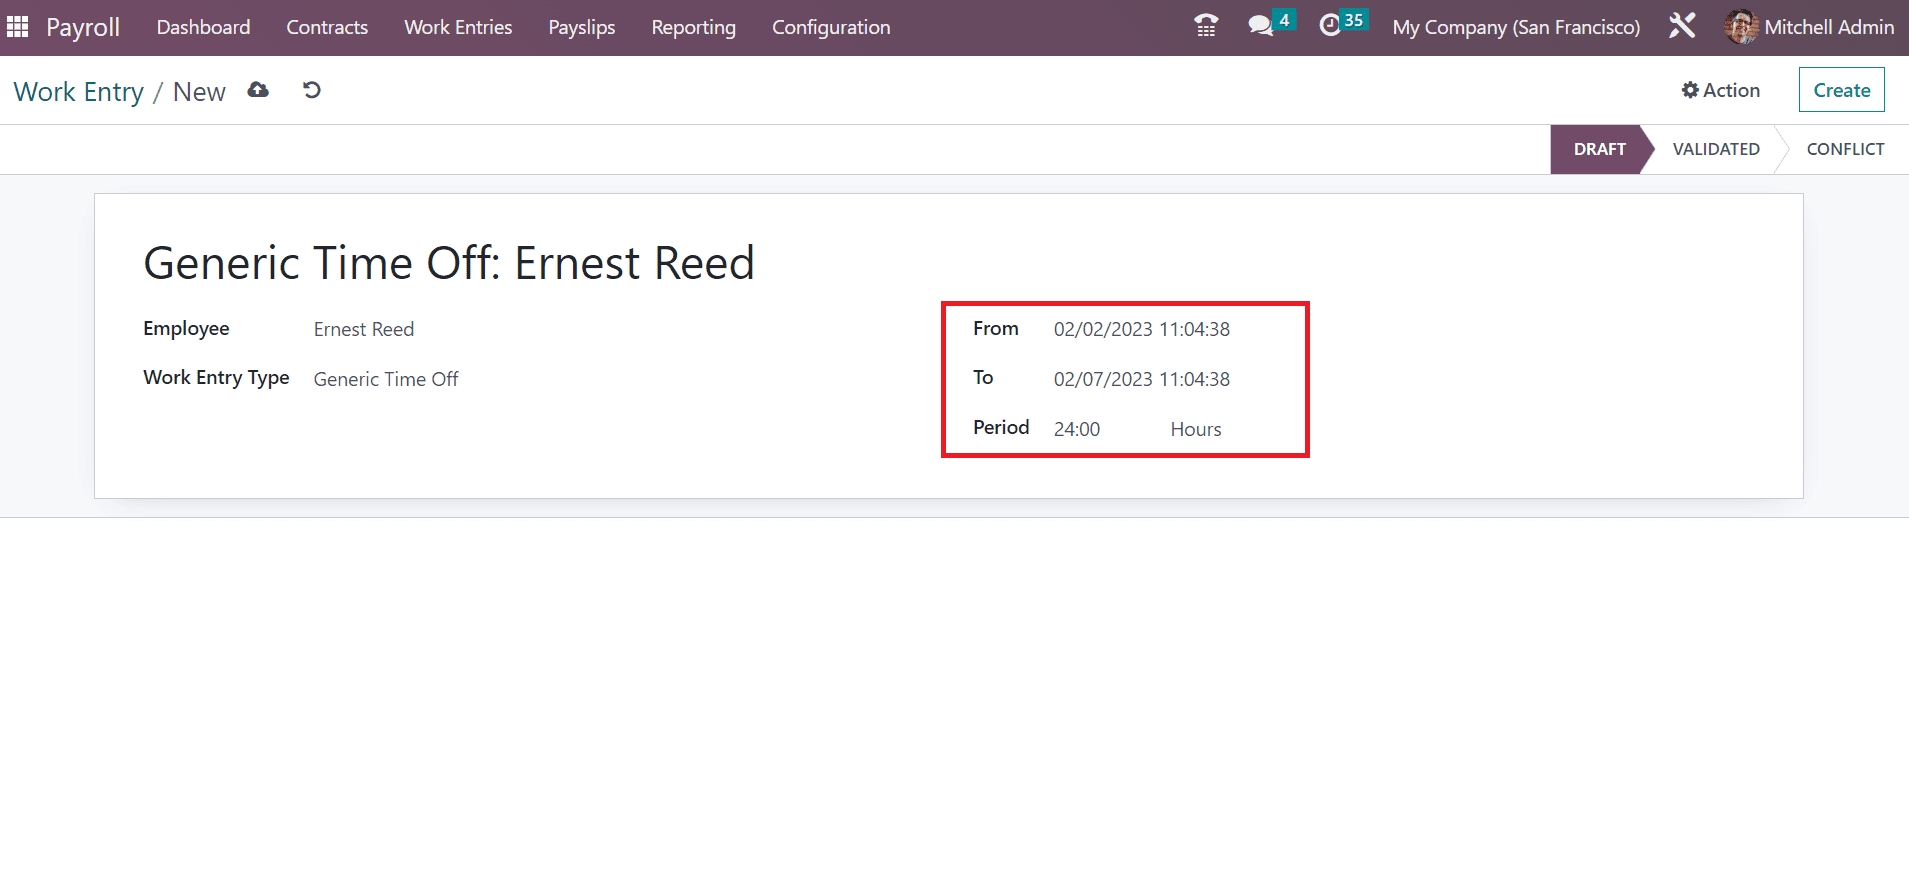
Task: Switch company via My Company (San Francisco)
Action: [x=1515, y=27]
